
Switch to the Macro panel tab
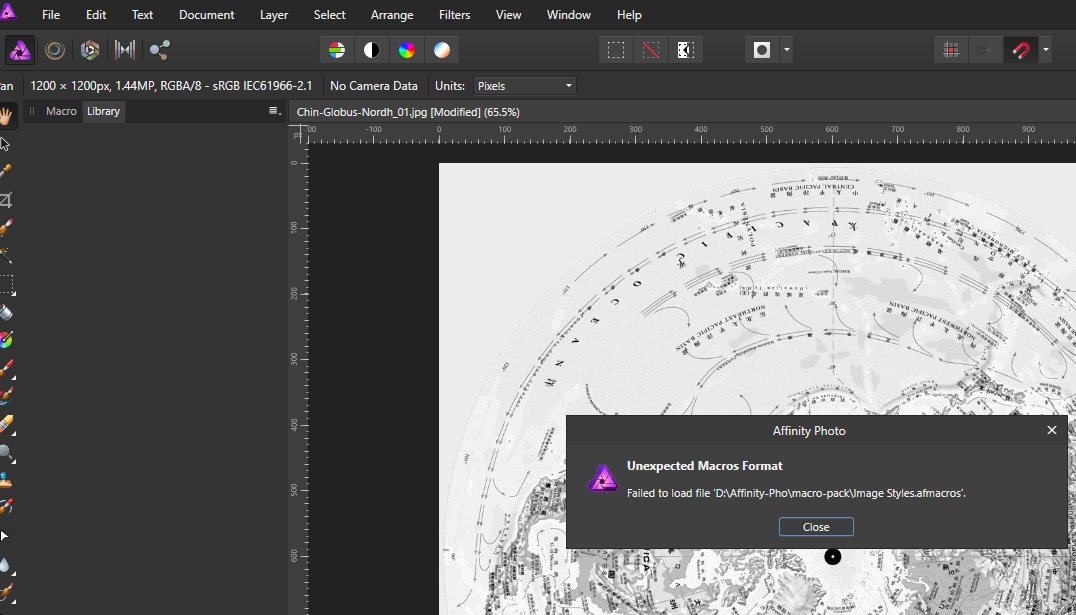(x=61, y=111)
